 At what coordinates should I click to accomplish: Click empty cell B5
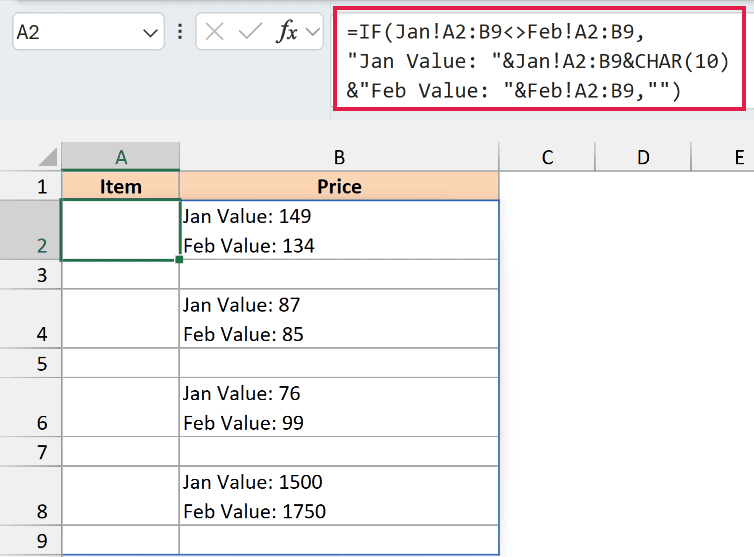click(x=339, y=363)
